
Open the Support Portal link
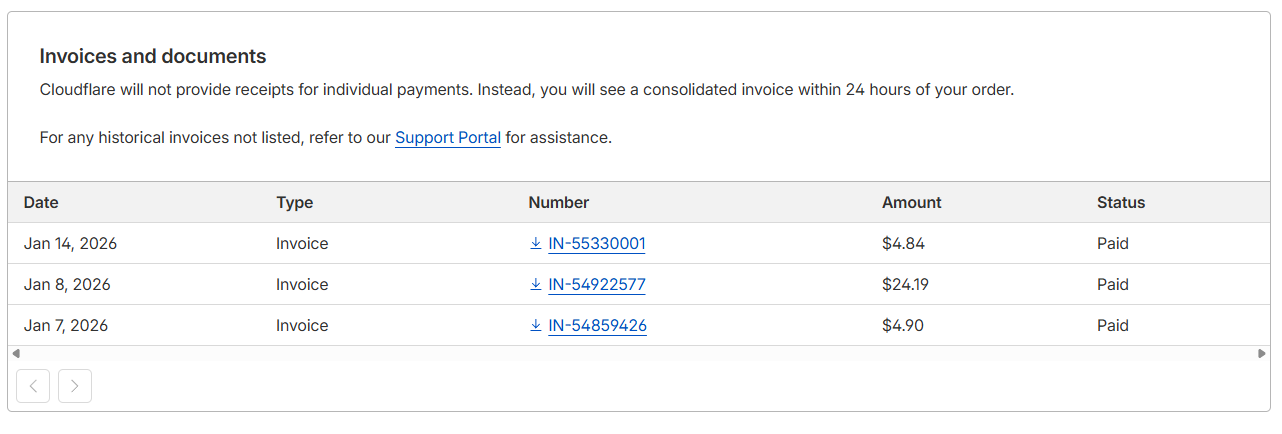click(447, 138)
